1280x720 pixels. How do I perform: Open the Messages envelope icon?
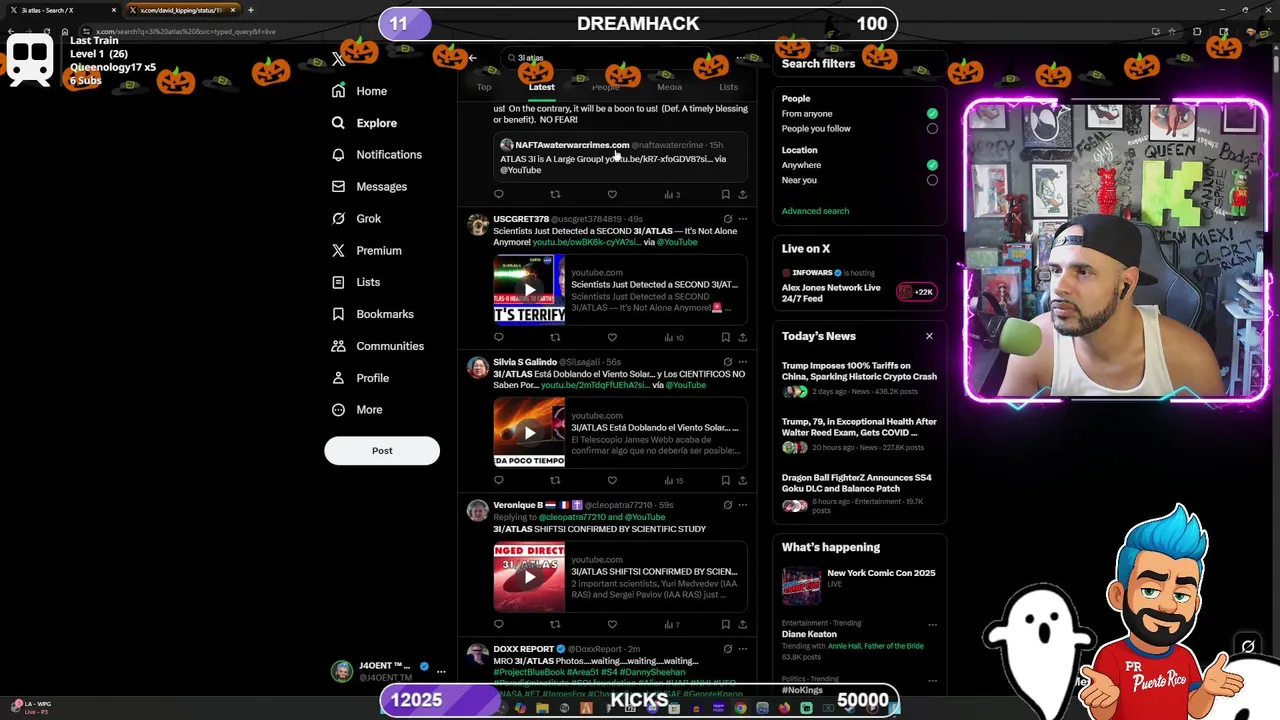click(338, 187)
